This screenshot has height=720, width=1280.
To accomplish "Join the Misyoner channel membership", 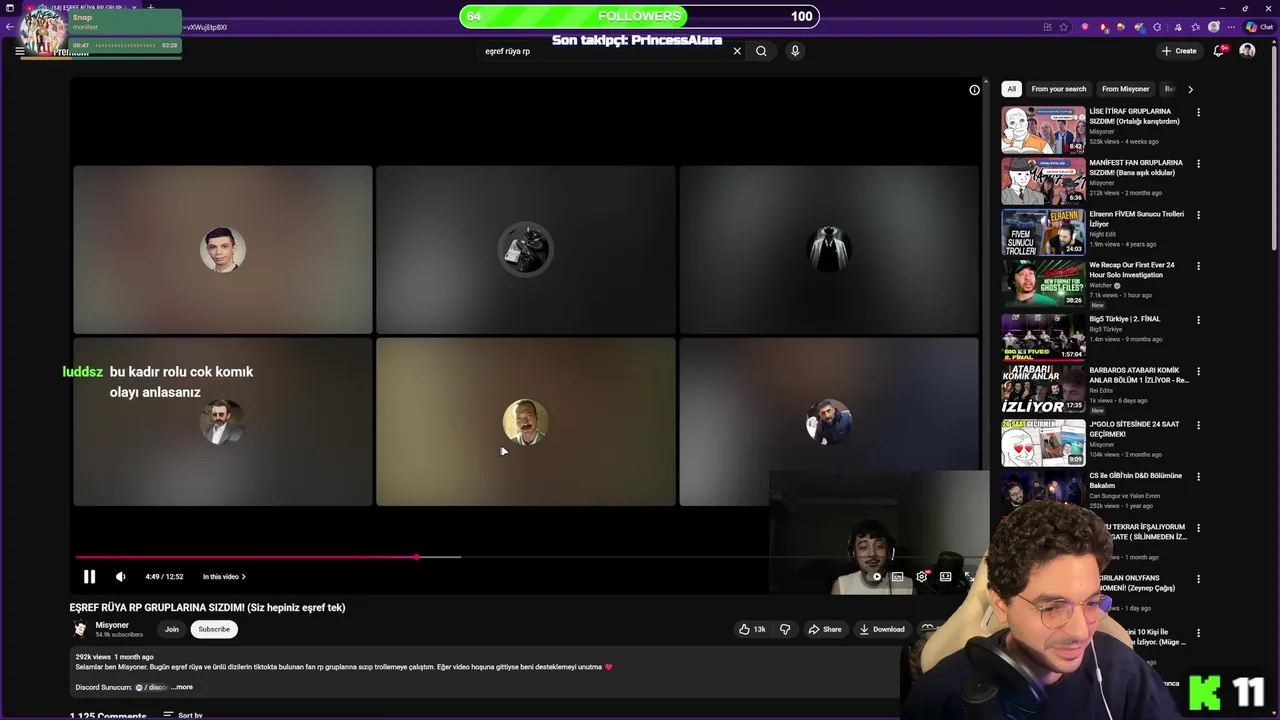I will tap(172, 629).
